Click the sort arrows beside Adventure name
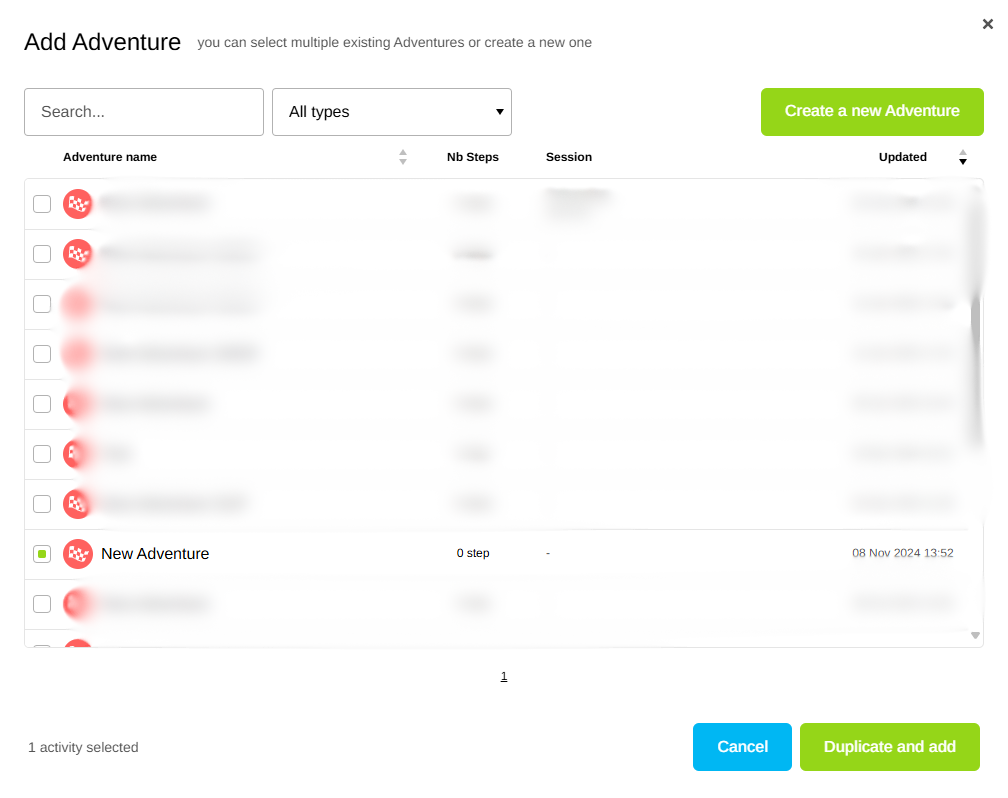1008x798 pixels. 403,157
